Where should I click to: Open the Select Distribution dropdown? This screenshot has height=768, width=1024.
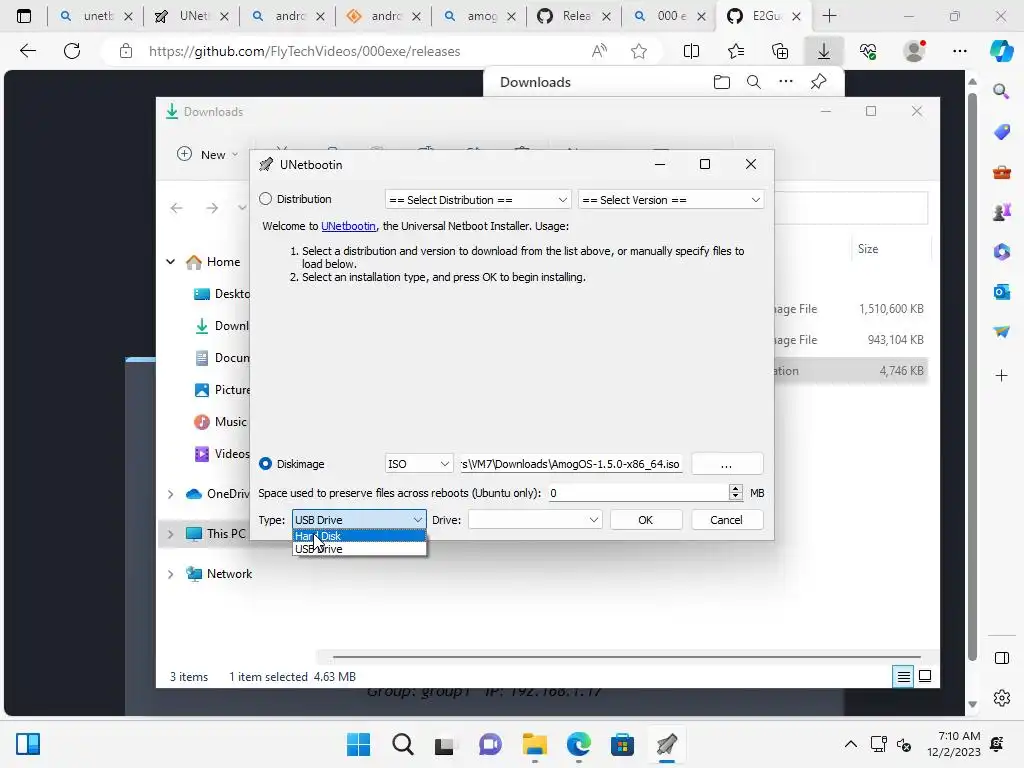tap(478, 200)
